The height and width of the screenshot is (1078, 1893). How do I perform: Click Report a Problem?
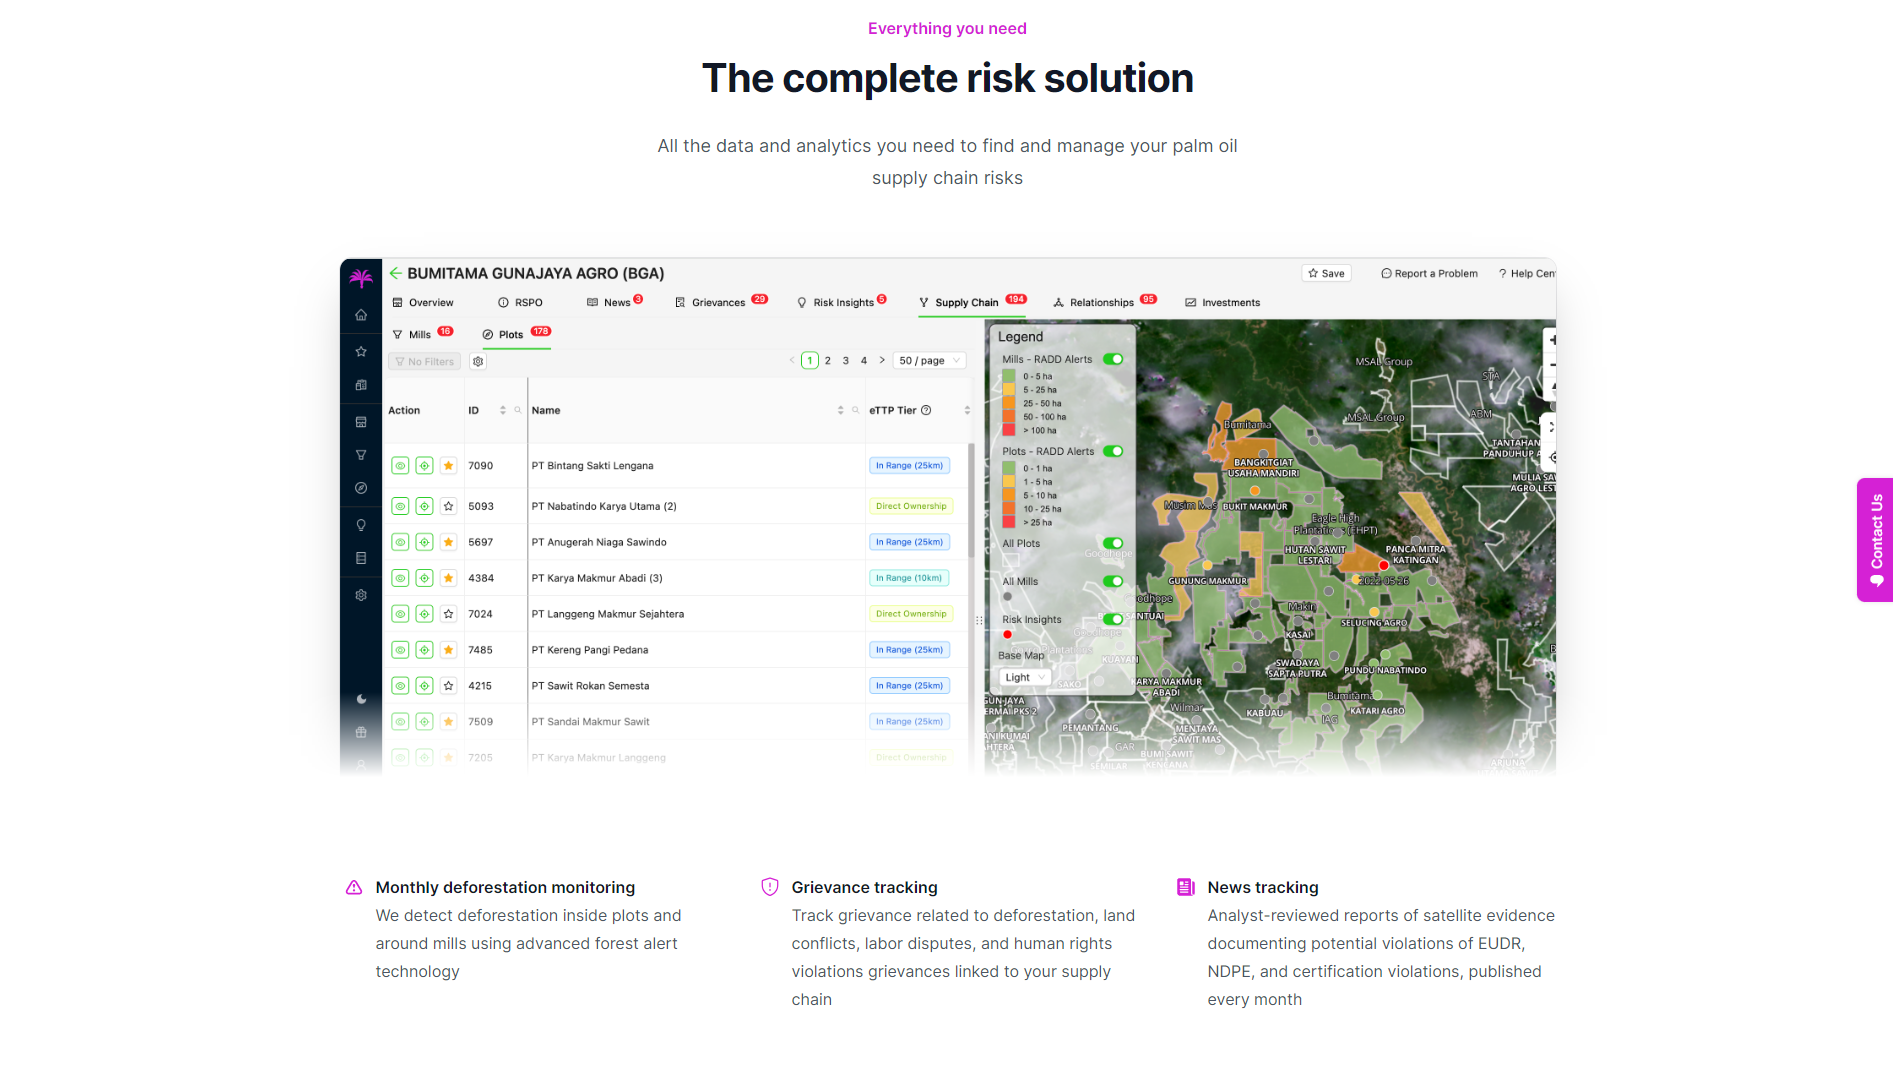(x=1429, y=273)
